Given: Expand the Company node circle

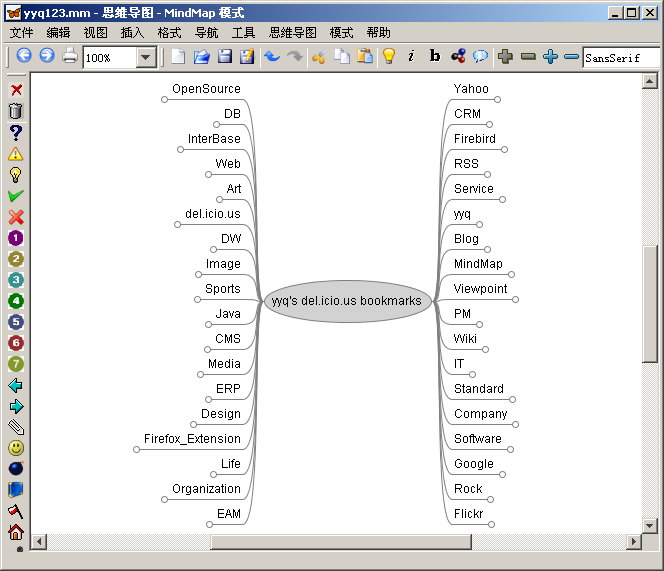Looking at the screenshot, I should [515, 424].
